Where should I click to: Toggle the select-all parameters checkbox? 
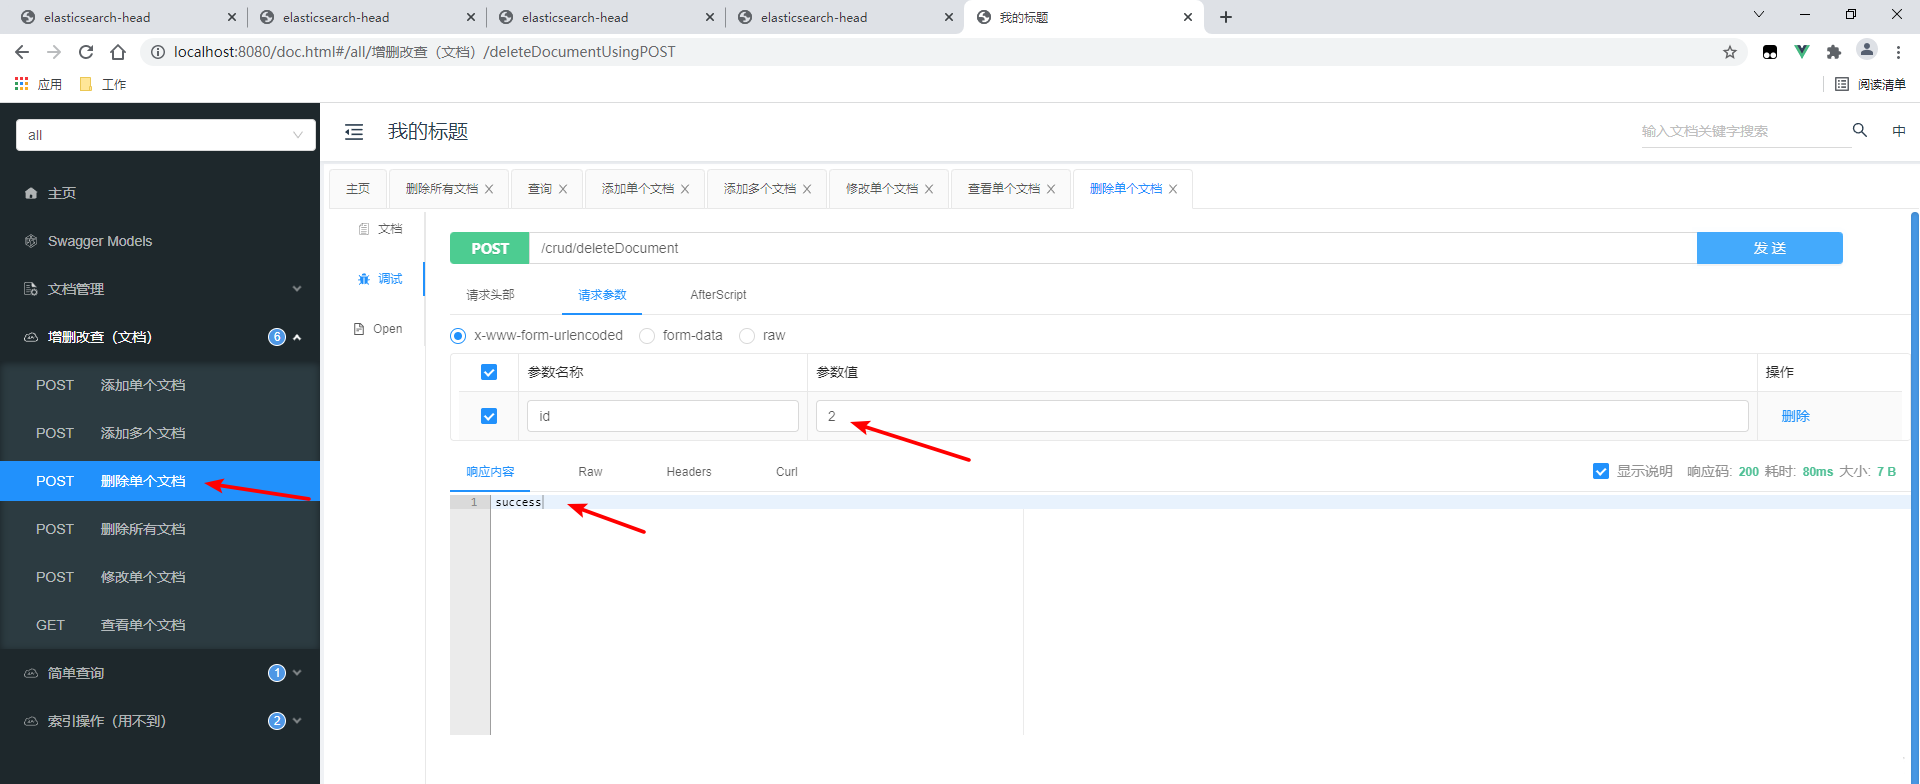(489, 372)
